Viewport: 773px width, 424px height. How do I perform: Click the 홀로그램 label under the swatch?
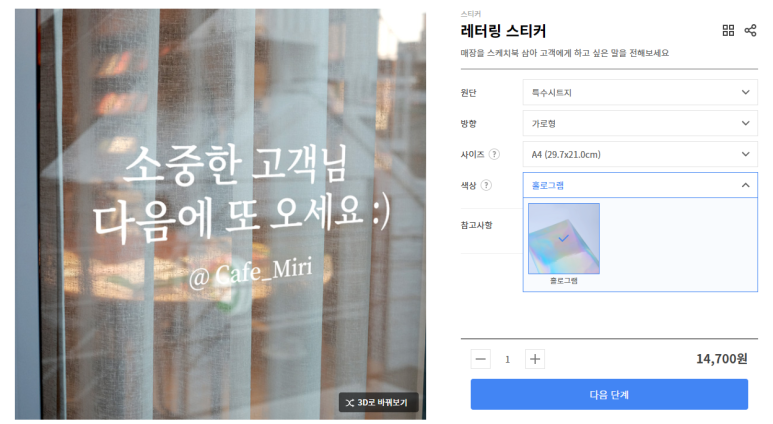pos(564,281)
